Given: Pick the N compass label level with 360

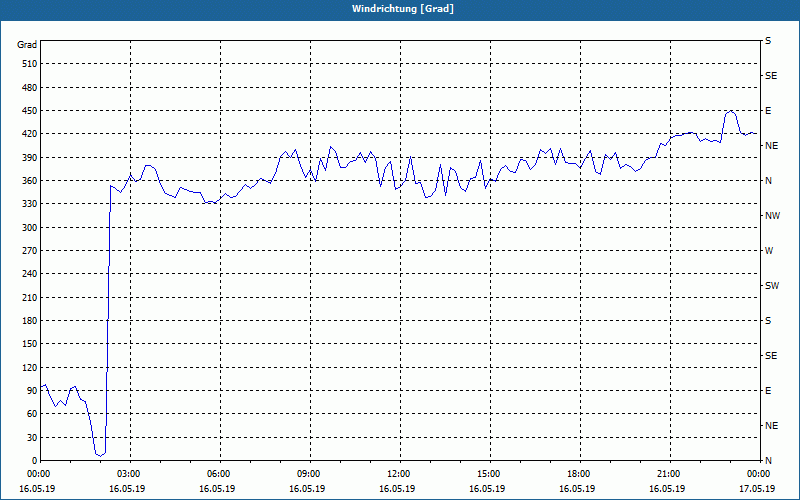Looking at the screenshot, I should point(768,181).
